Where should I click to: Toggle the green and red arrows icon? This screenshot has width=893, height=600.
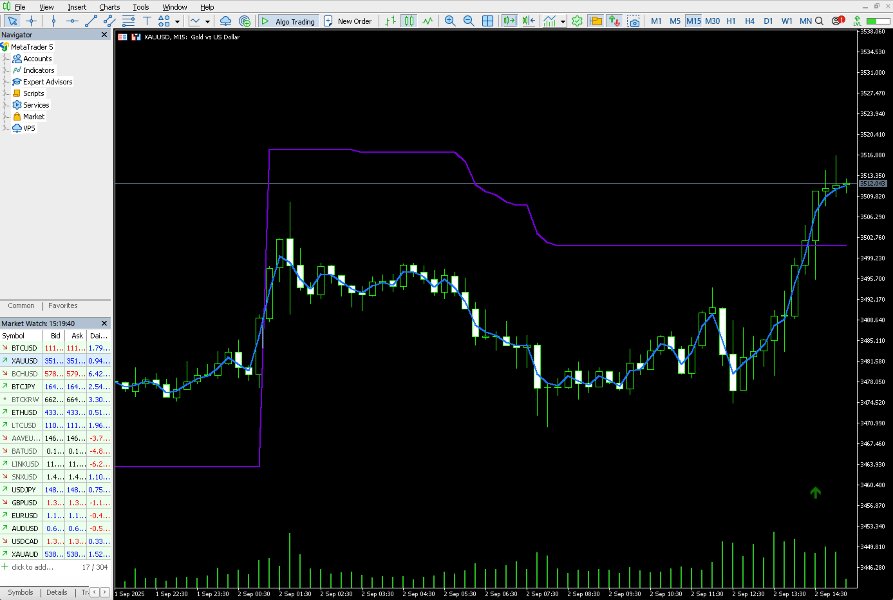614,21
